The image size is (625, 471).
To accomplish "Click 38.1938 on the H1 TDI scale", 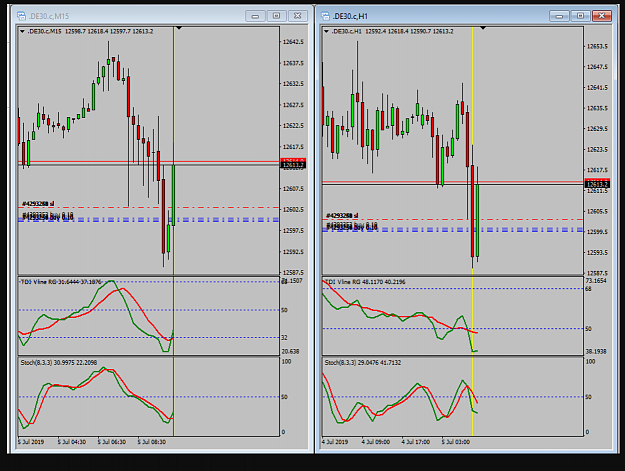I will [596, 351].
